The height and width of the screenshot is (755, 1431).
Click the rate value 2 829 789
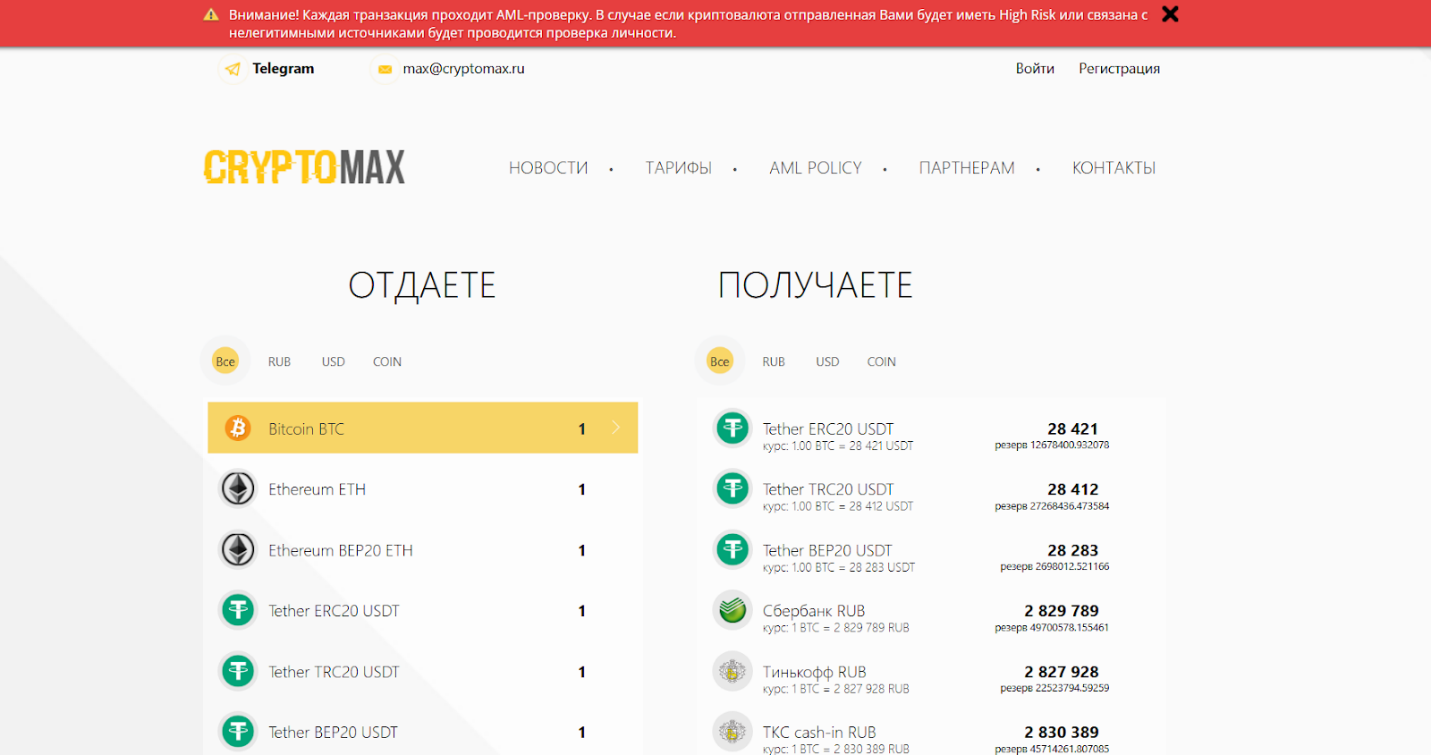[1062, 610]
